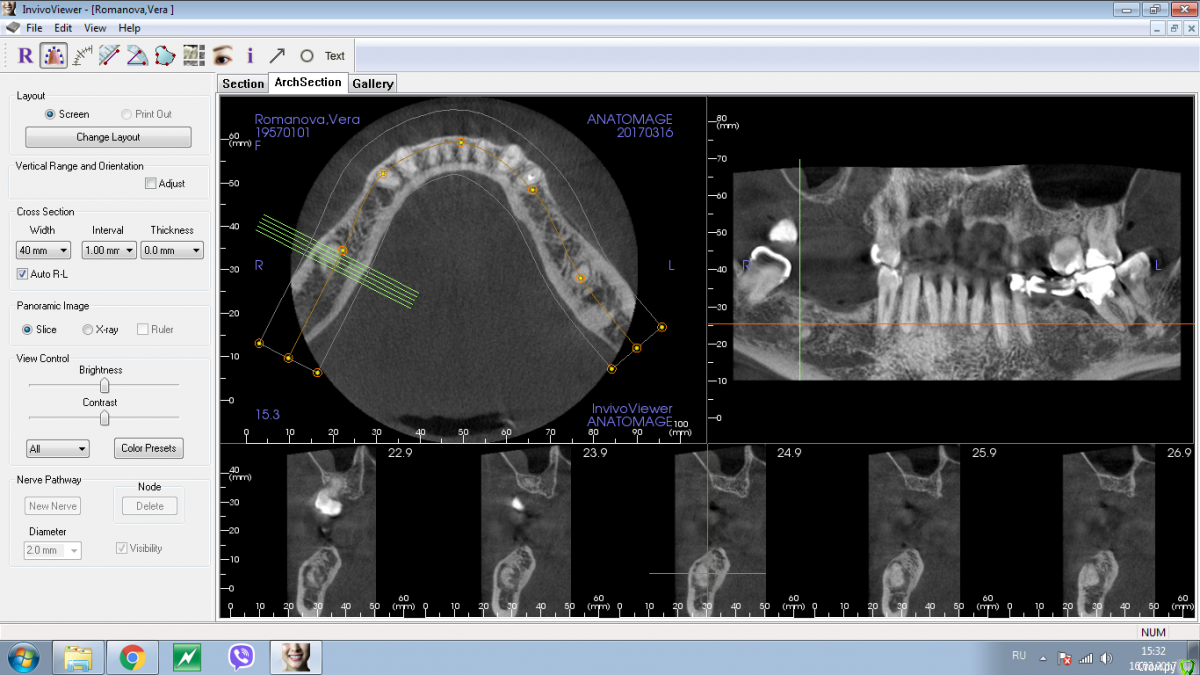Click the Change Layout button
This screenshot has height=675, width=1200.
pos(108,137)
